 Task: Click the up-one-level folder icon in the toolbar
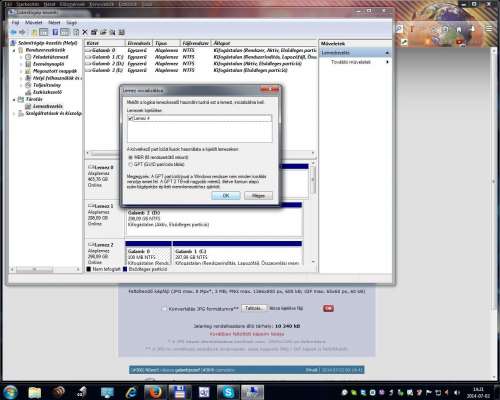(x=34, y=32)
